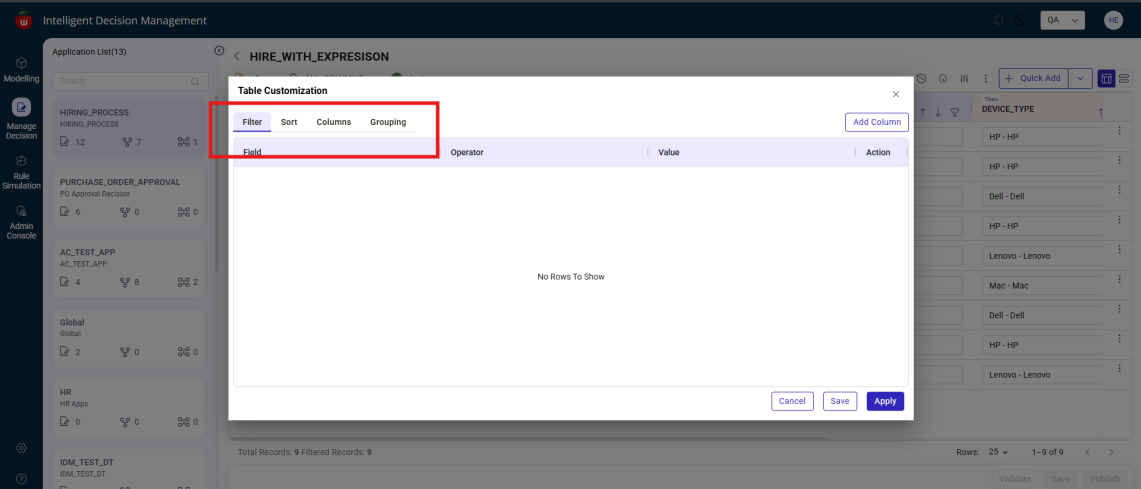1141x489 pixels.
Task: Open the Rows 25 page-size dropdown
Action: click(998, 452)
